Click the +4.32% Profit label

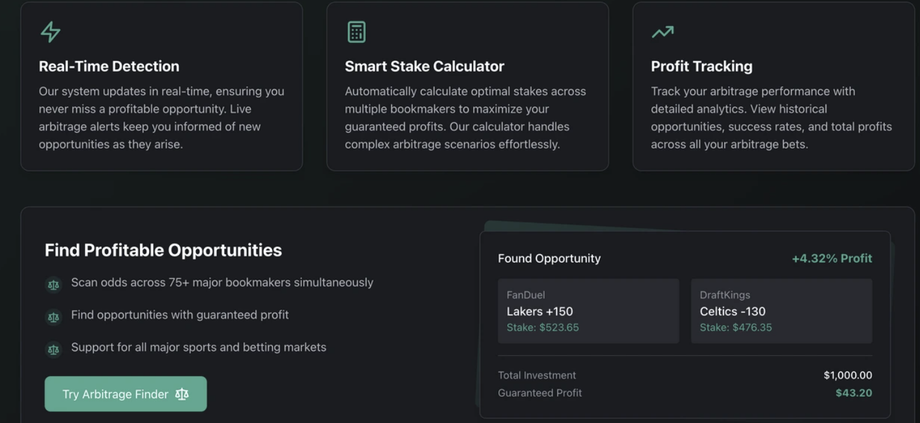[x=832, y=259]
